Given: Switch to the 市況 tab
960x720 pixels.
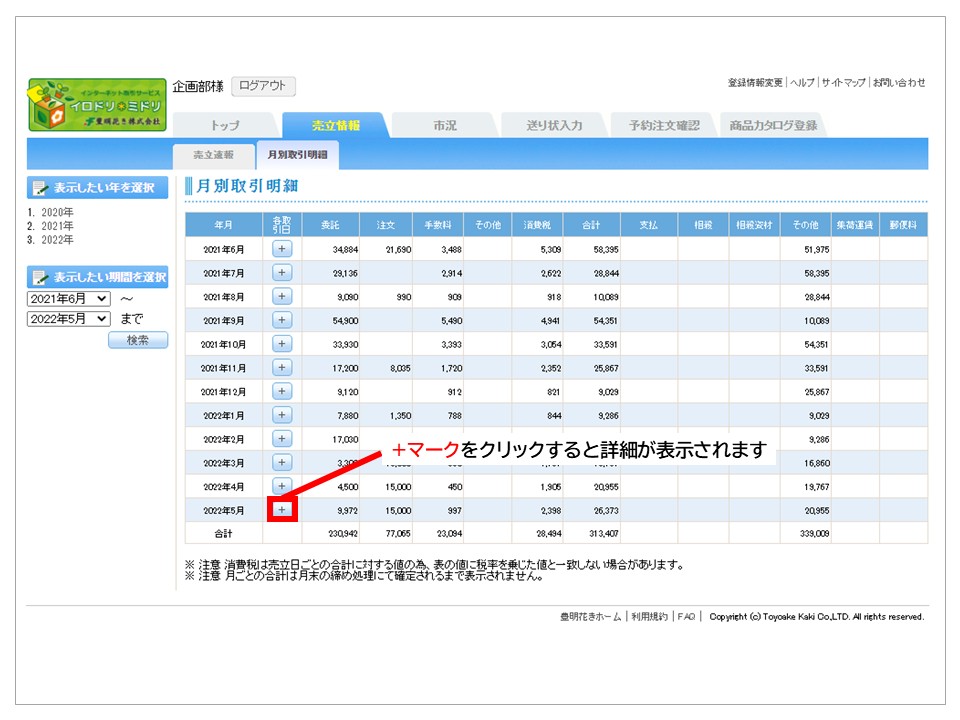Looking at the screenshot, I should pyautogui.click(x=444, y=126).
